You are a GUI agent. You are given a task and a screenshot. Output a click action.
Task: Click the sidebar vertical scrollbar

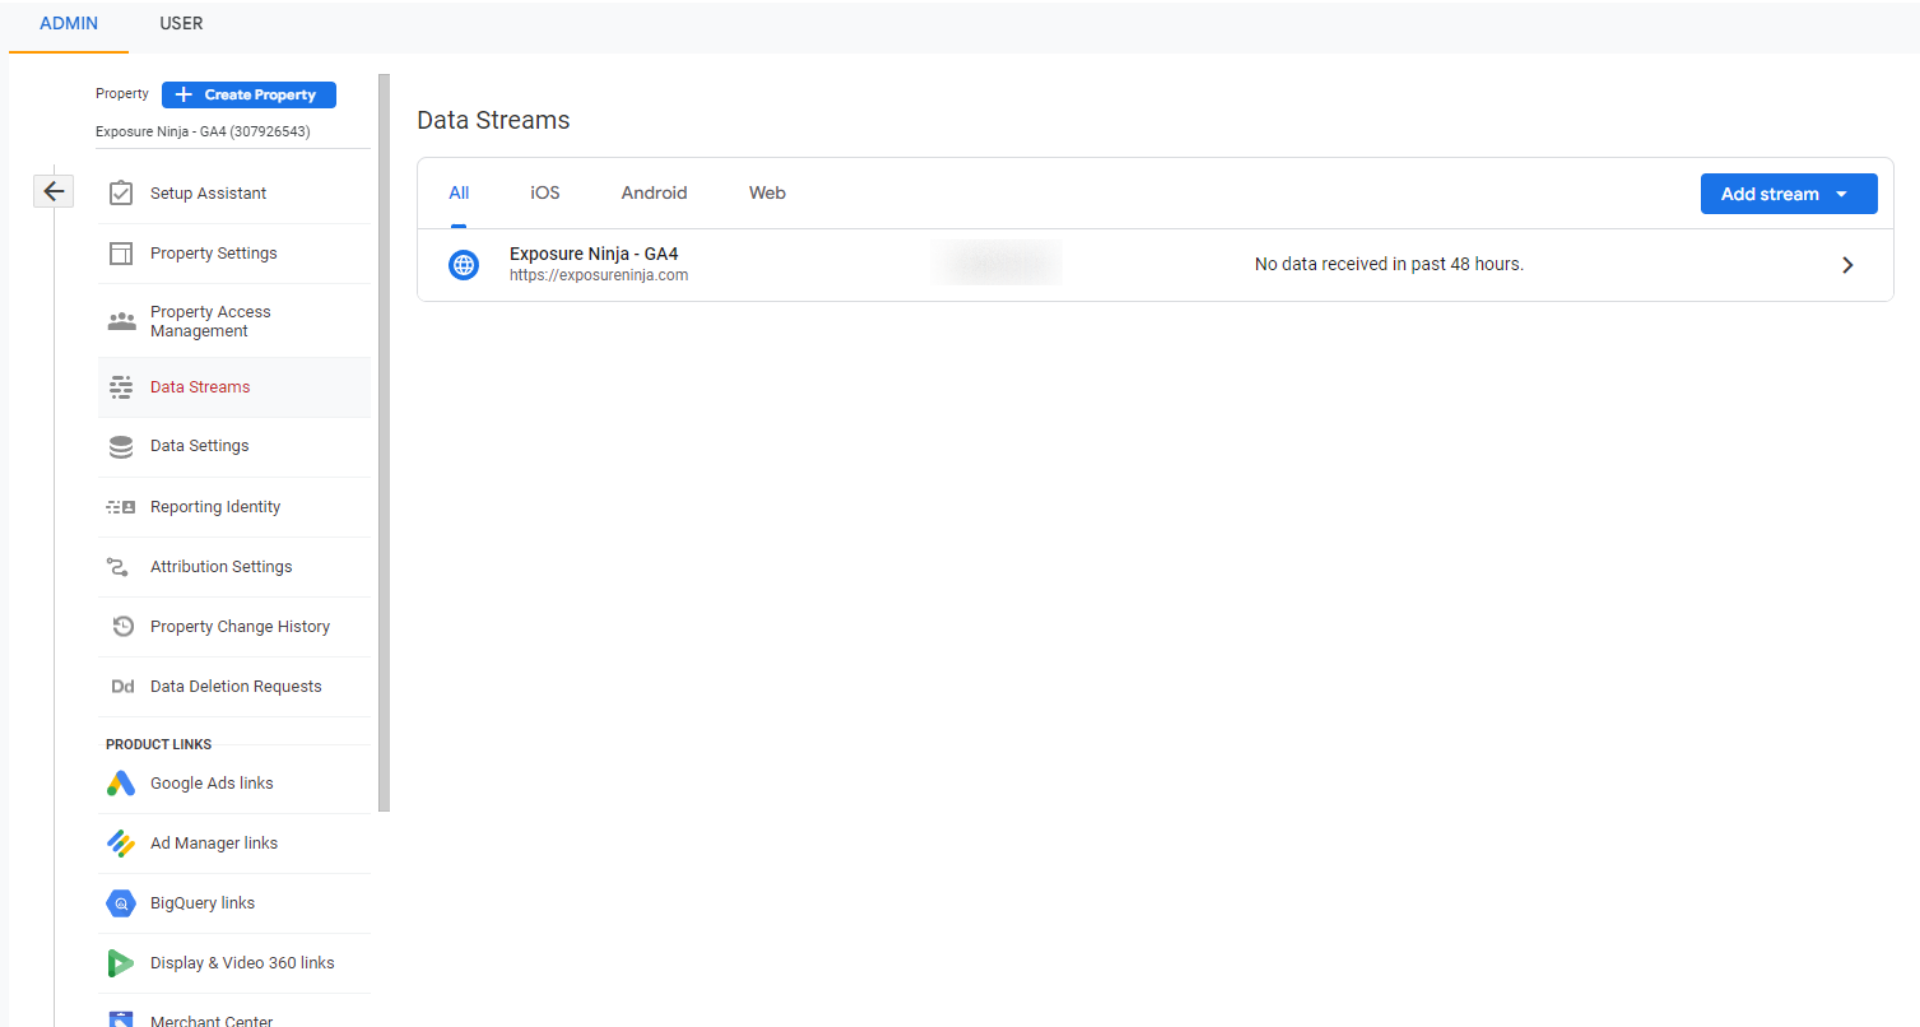tap(384, 442)
